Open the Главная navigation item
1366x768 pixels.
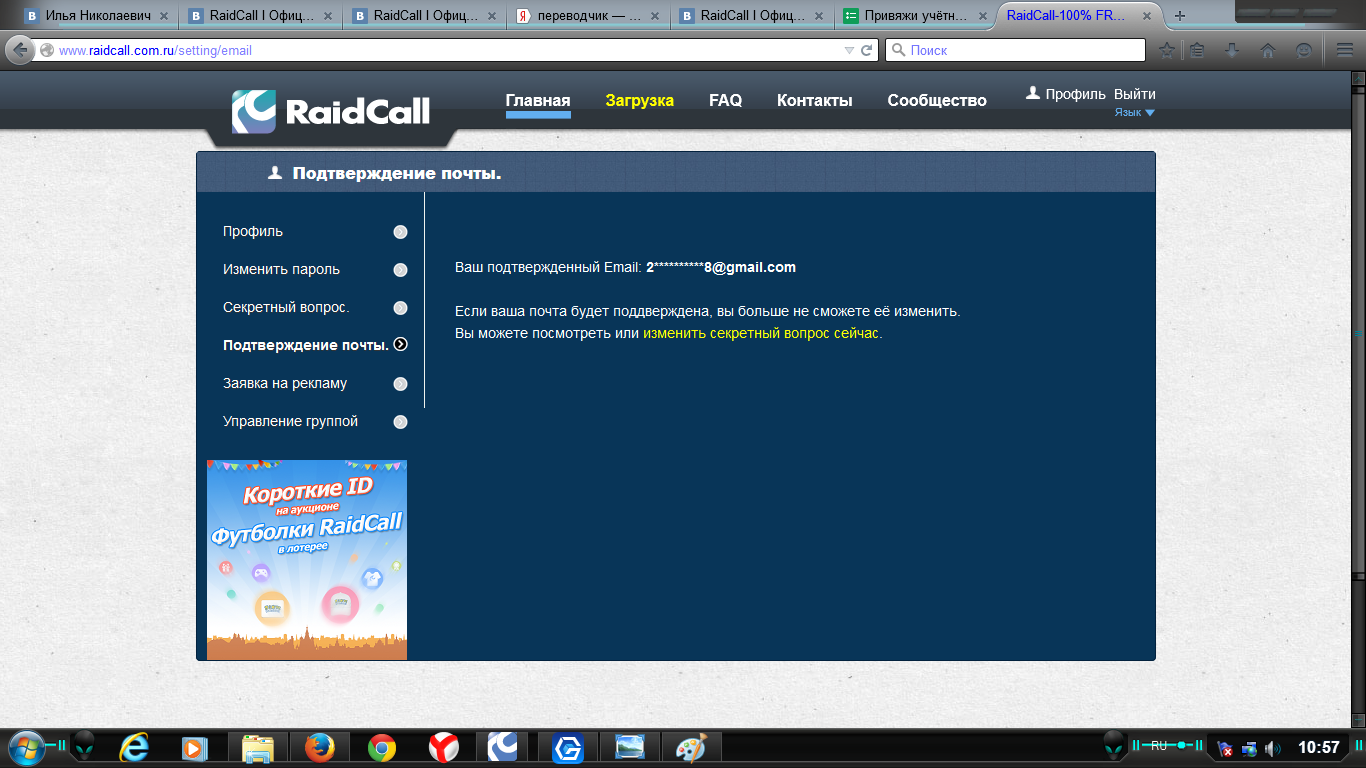point(538,100)
